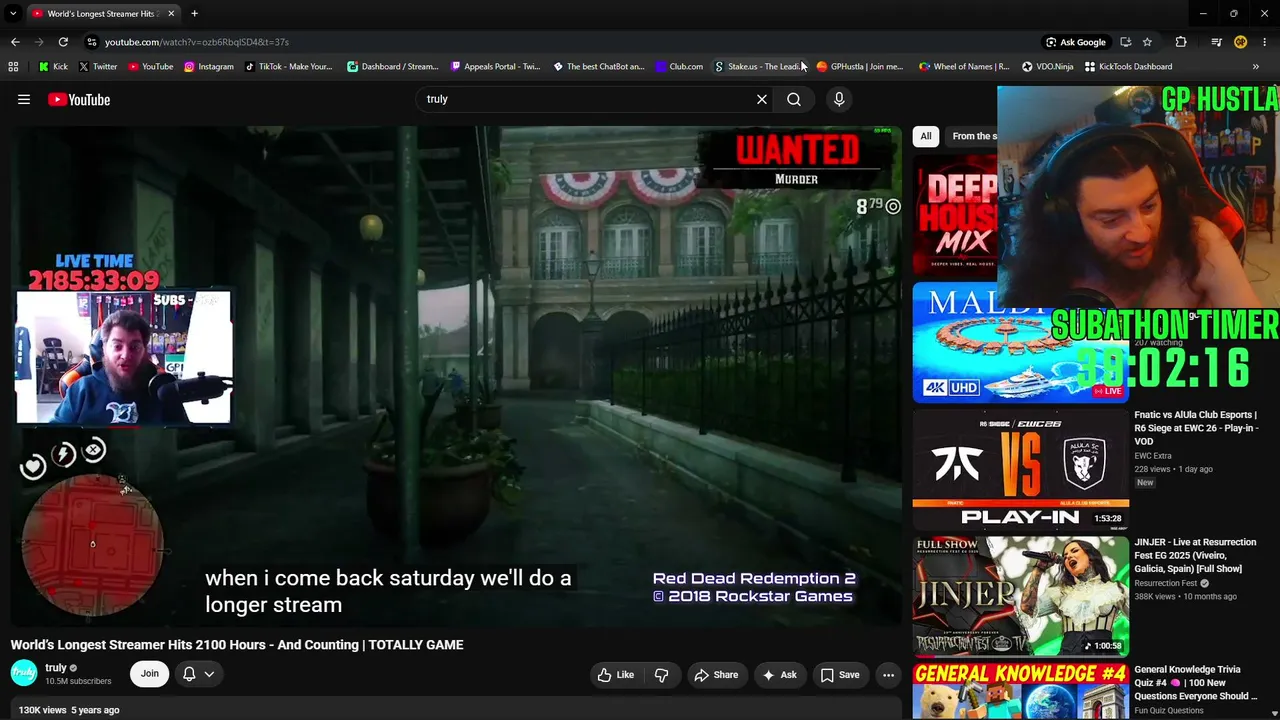Viewport: 1280px width, 720px height.
Task: Open the TikTok bookmark
Action: coord(289,67)
